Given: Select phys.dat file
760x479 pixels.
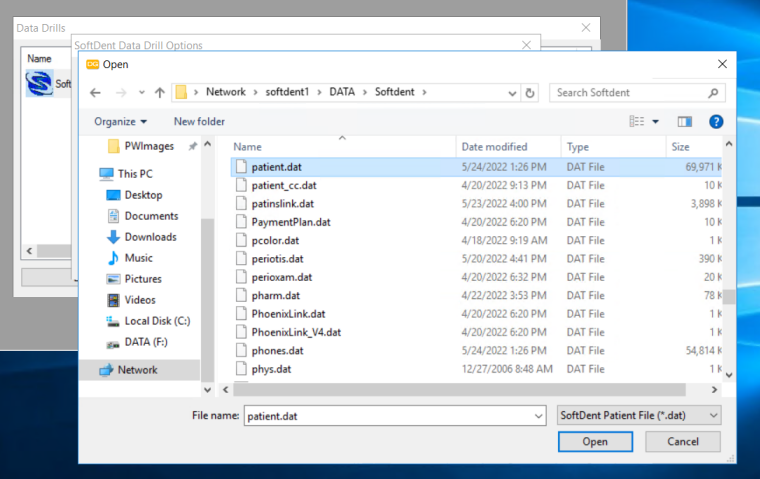Looking at the screenshot, I should 271,369.
